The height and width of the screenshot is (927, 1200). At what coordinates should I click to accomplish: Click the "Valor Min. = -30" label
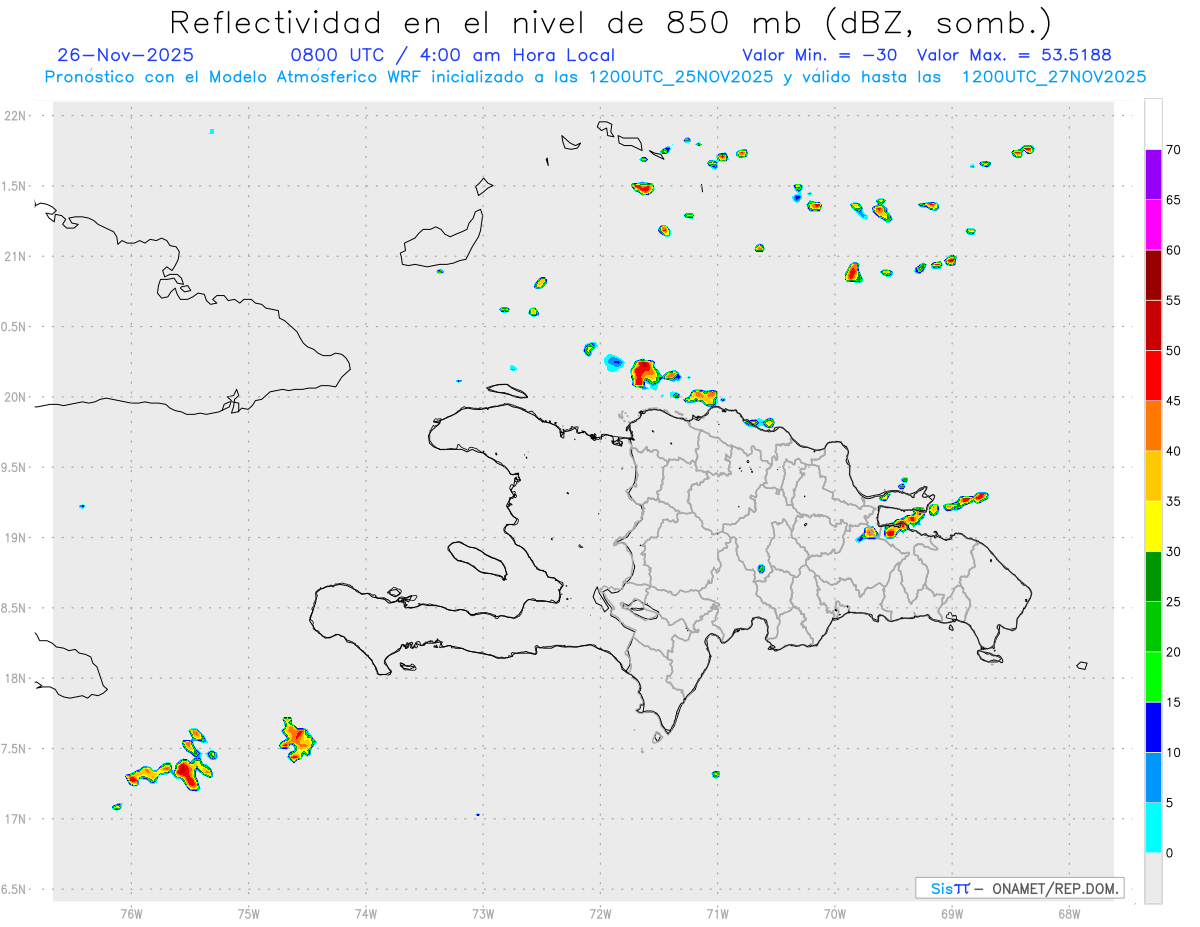point(820,56)
